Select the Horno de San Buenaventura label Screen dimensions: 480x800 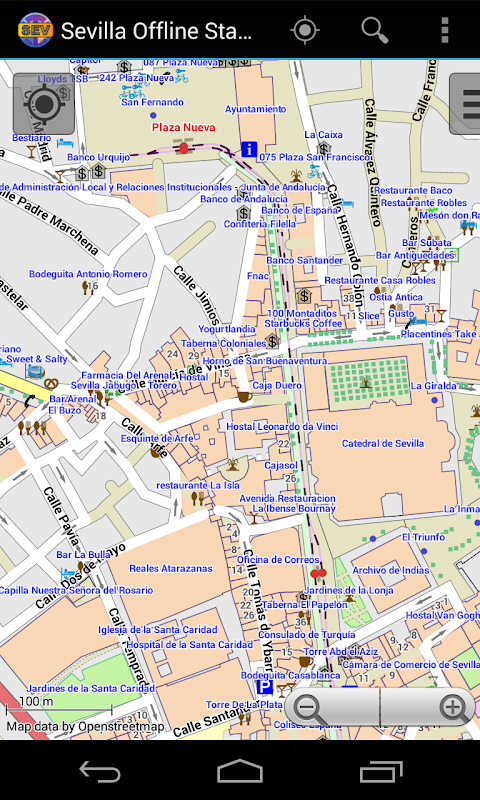265,361
